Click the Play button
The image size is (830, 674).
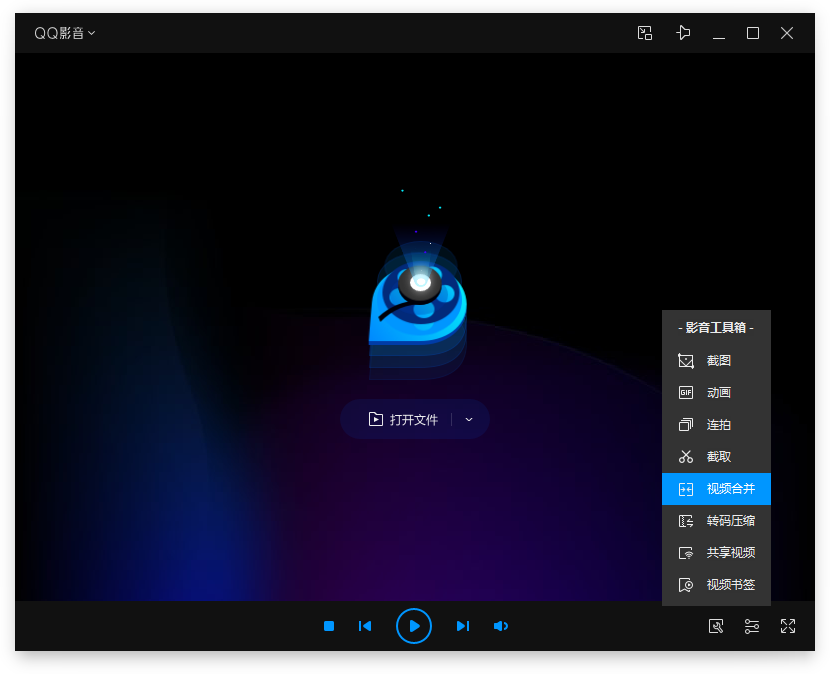click(x=414, y=626)
